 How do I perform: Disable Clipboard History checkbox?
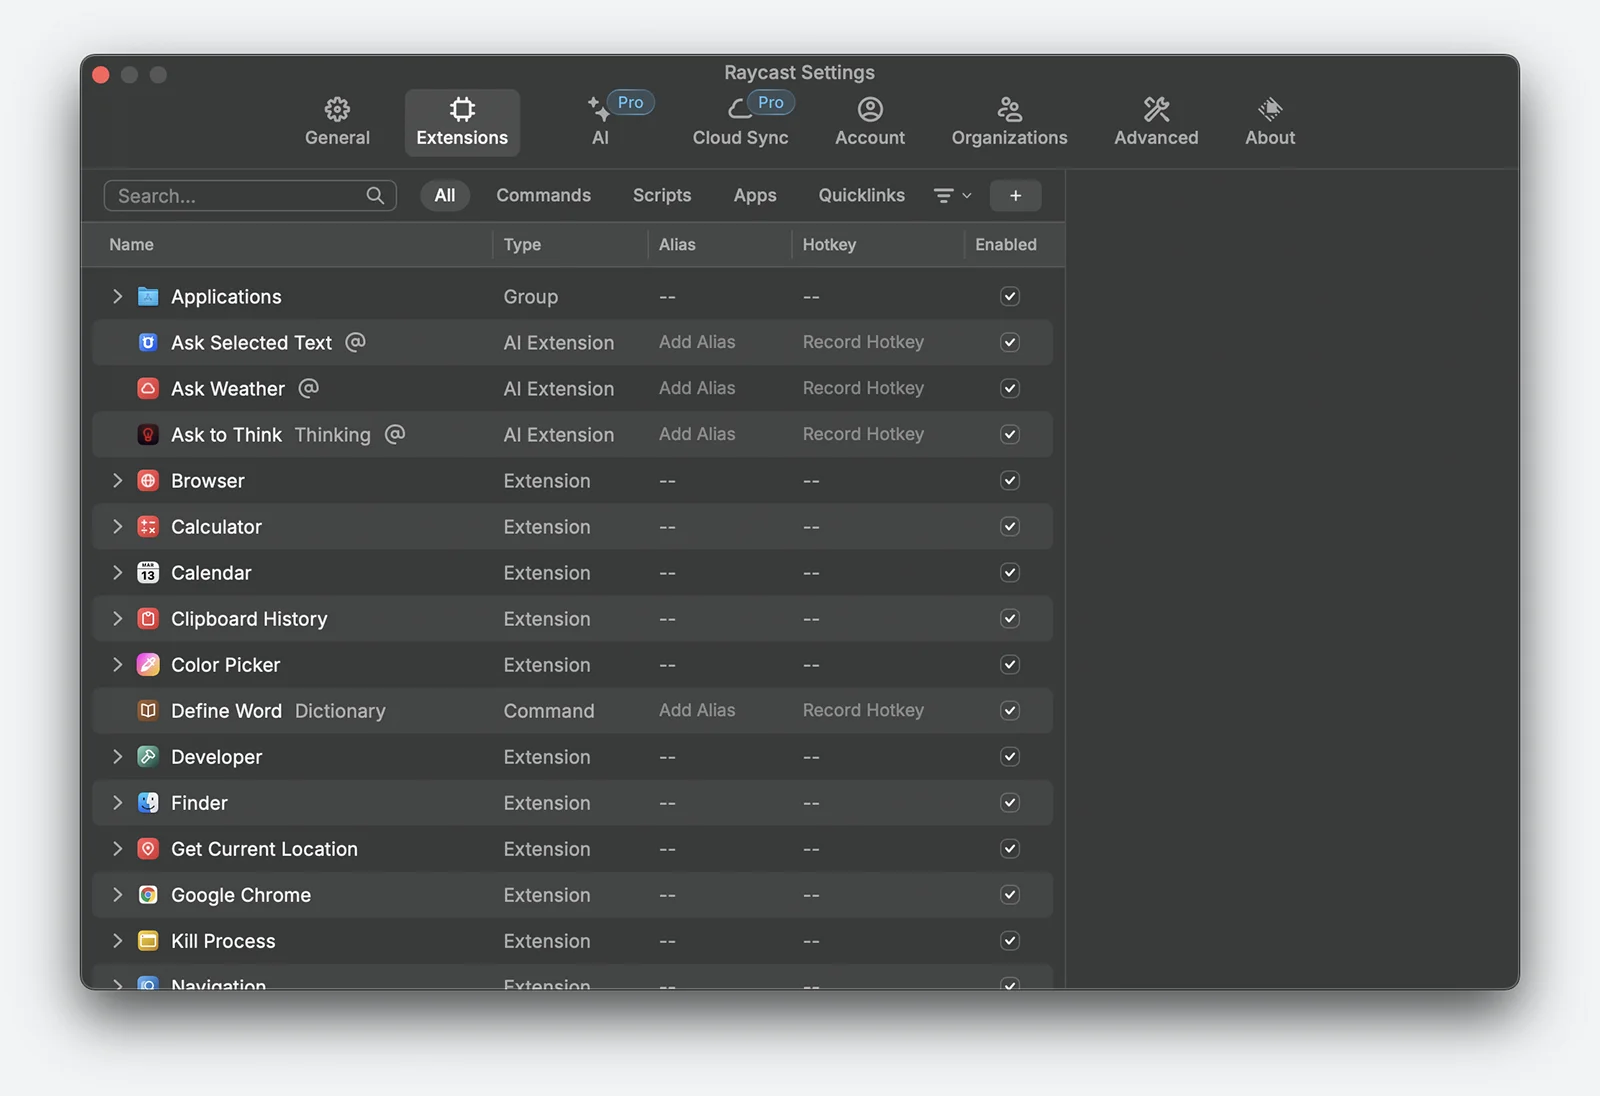click(1010, 618)
